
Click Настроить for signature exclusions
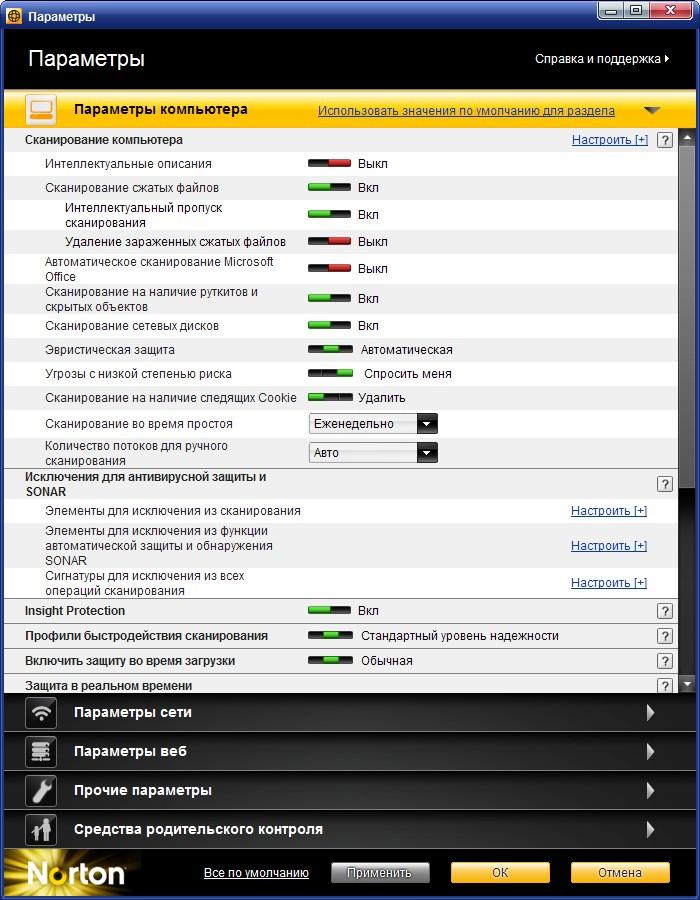[x=609, y=583]
